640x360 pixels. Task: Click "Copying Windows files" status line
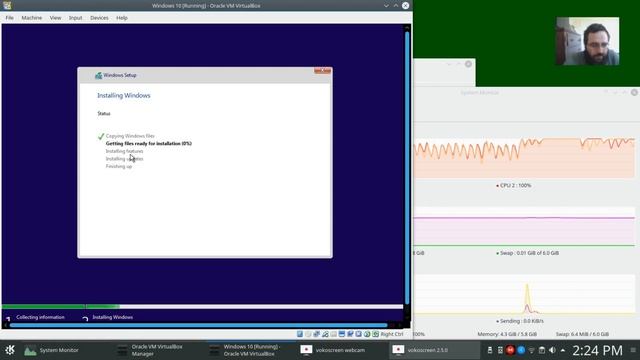[x=130, y=136]
